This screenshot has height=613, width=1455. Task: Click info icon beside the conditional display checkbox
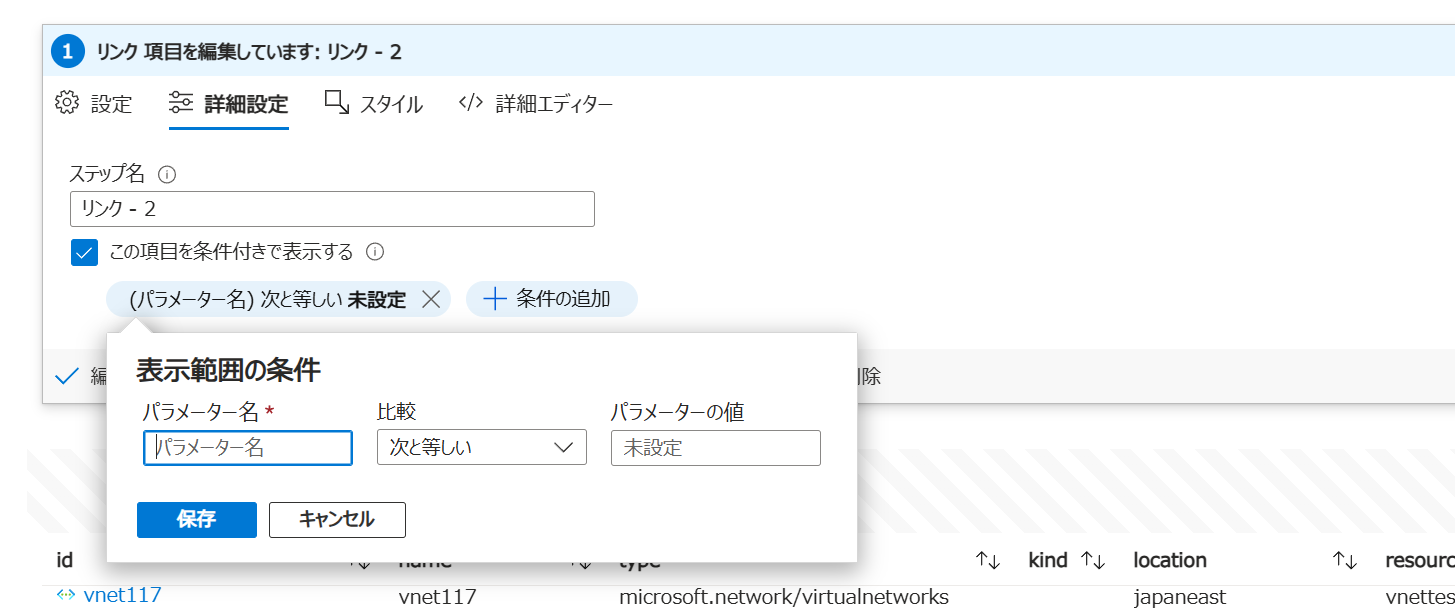tap(375, 252)
